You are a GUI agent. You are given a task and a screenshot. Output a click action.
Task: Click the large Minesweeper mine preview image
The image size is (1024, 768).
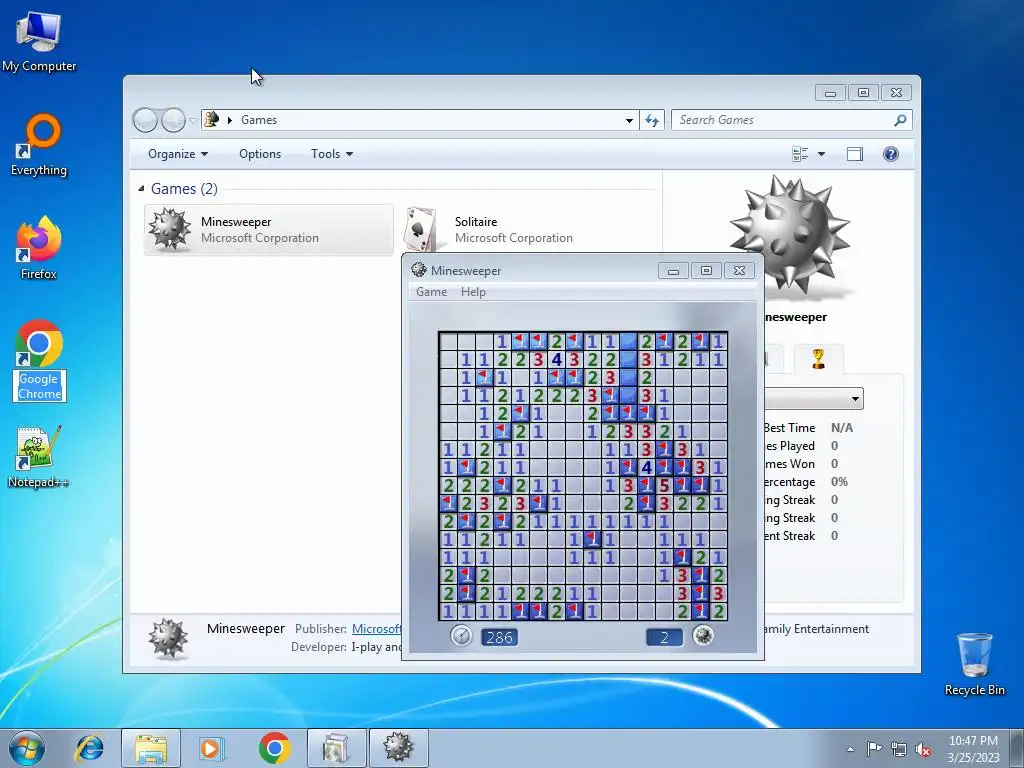790,235
